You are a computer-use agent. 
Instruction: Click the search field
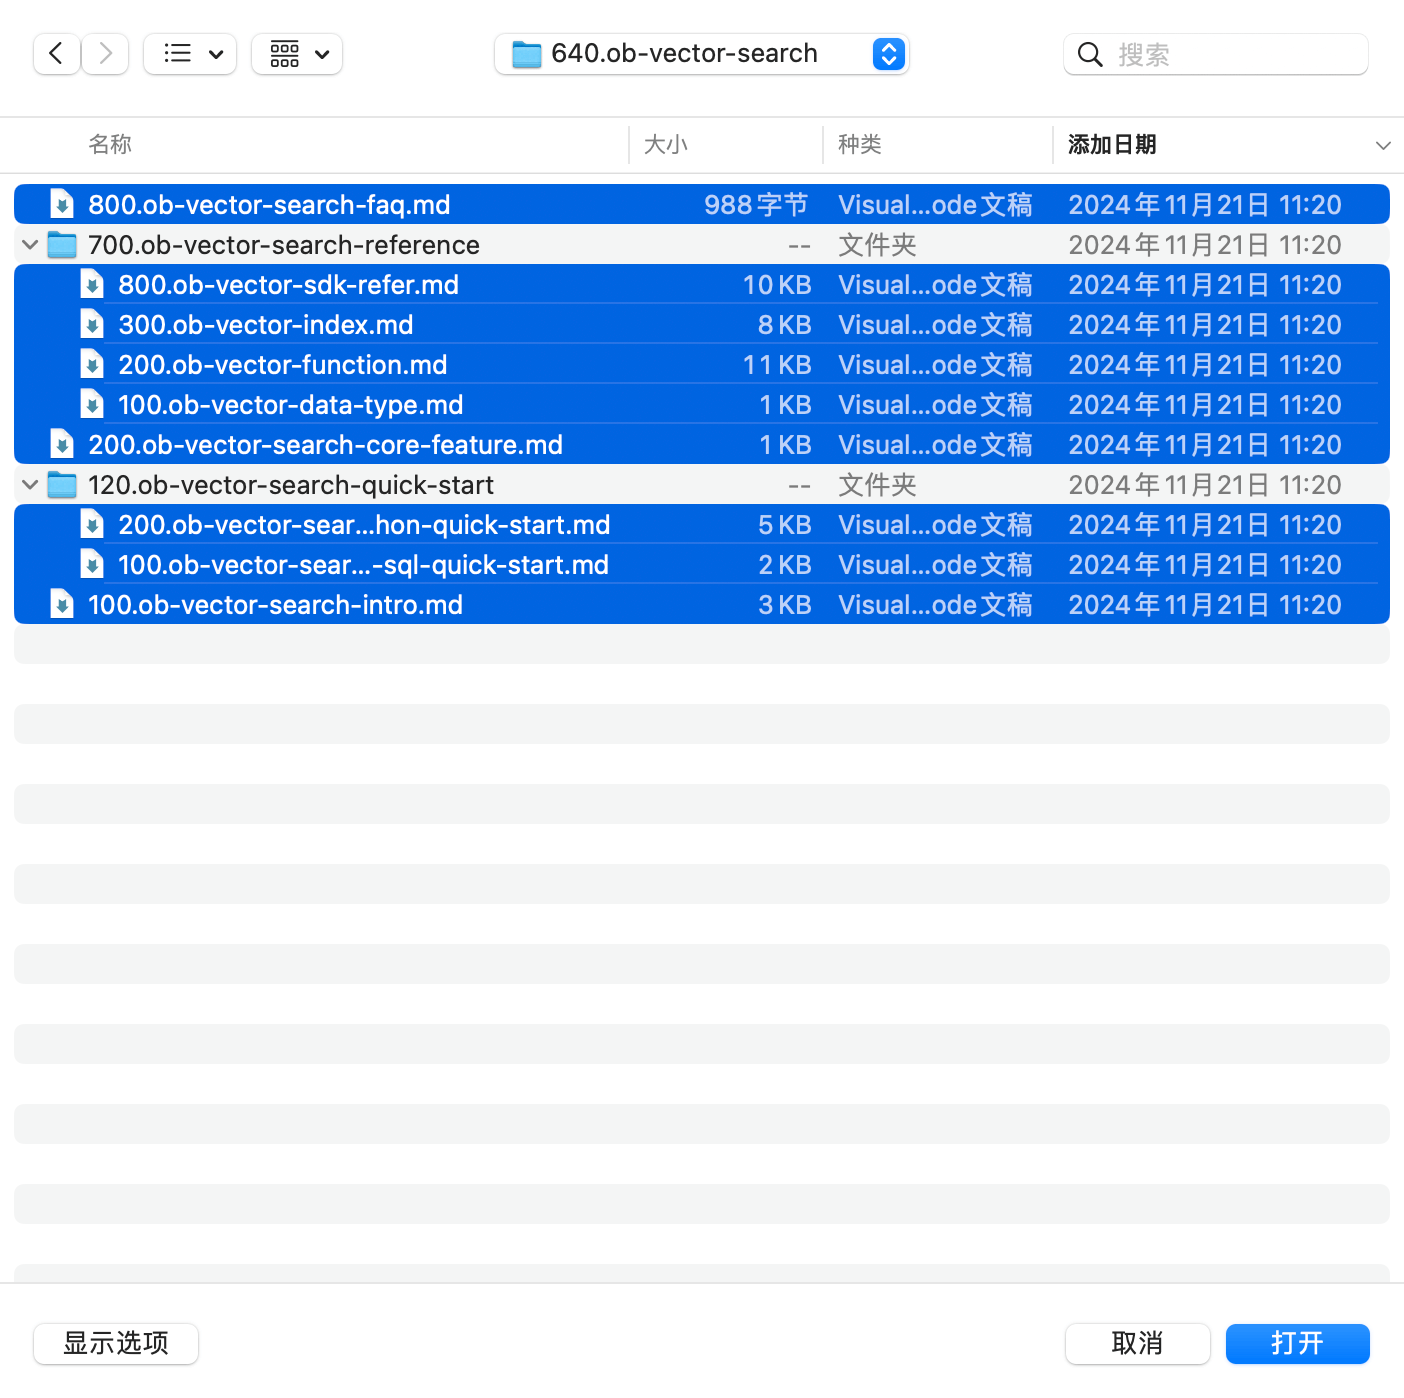pyautogui.click(x=1216, y=54)
